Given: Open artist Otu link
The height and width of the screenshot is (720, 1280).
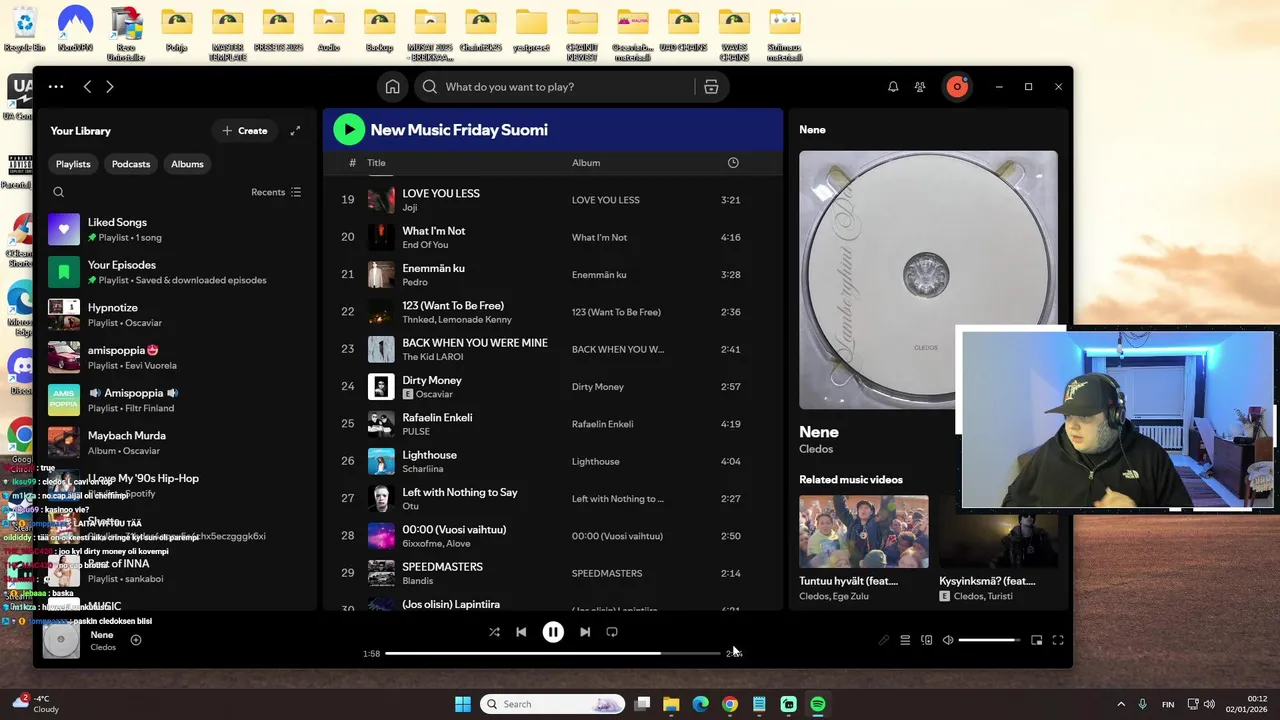Looking at the screenshot, I should [x=410, y=506].
